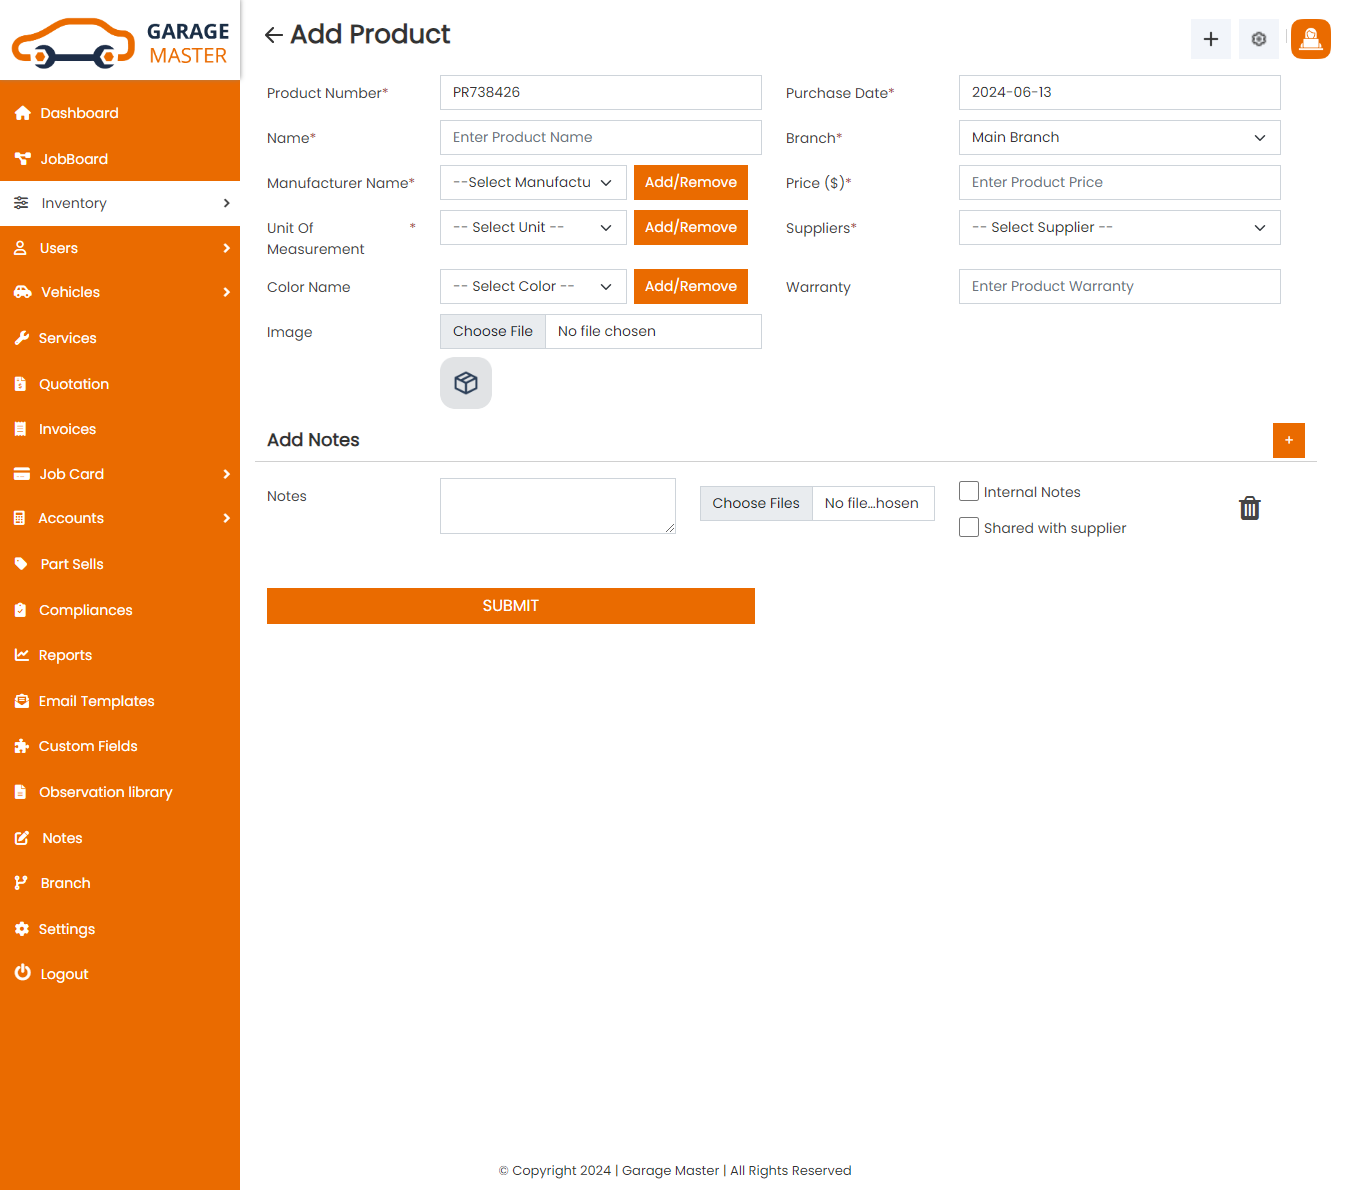Click Add/Remove next to Manufacturer Name

pos(690,183)
